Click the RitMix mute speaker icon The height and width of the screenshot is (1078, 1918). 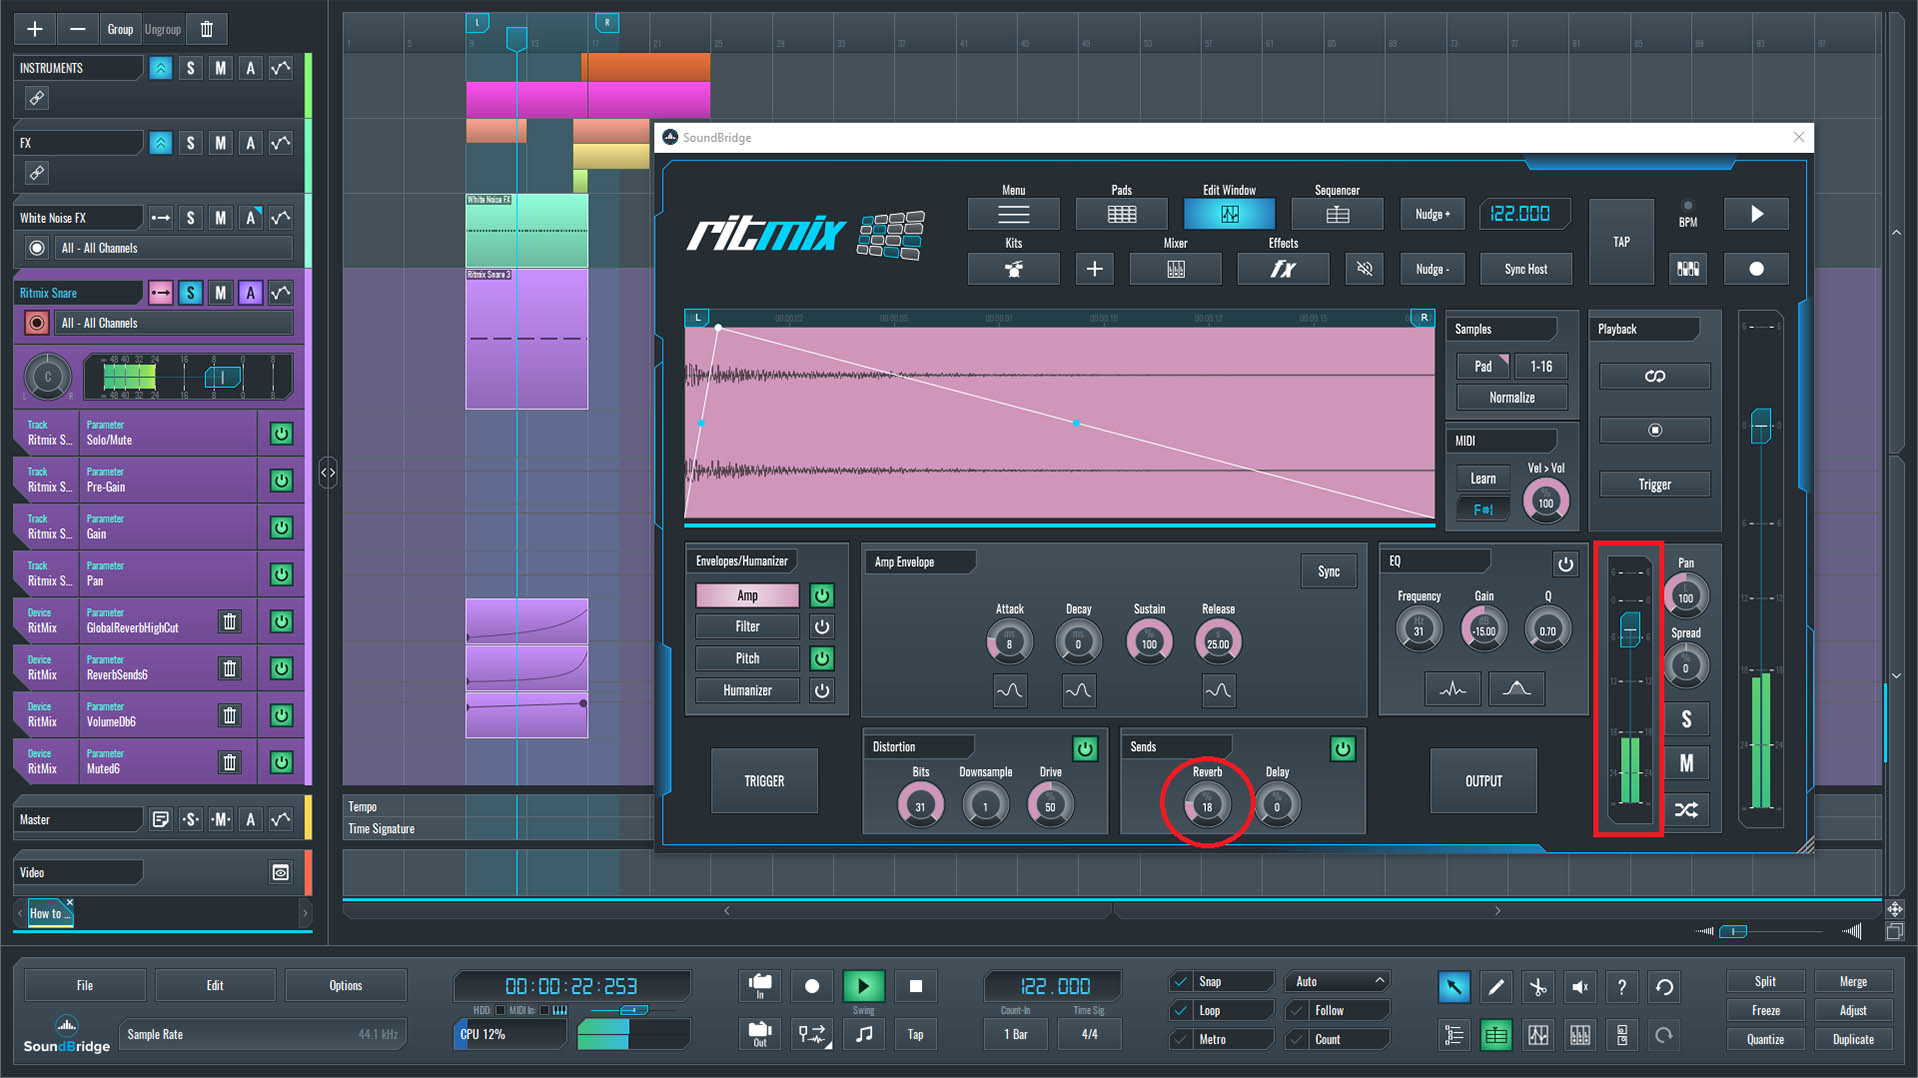tap(1364, 268)
